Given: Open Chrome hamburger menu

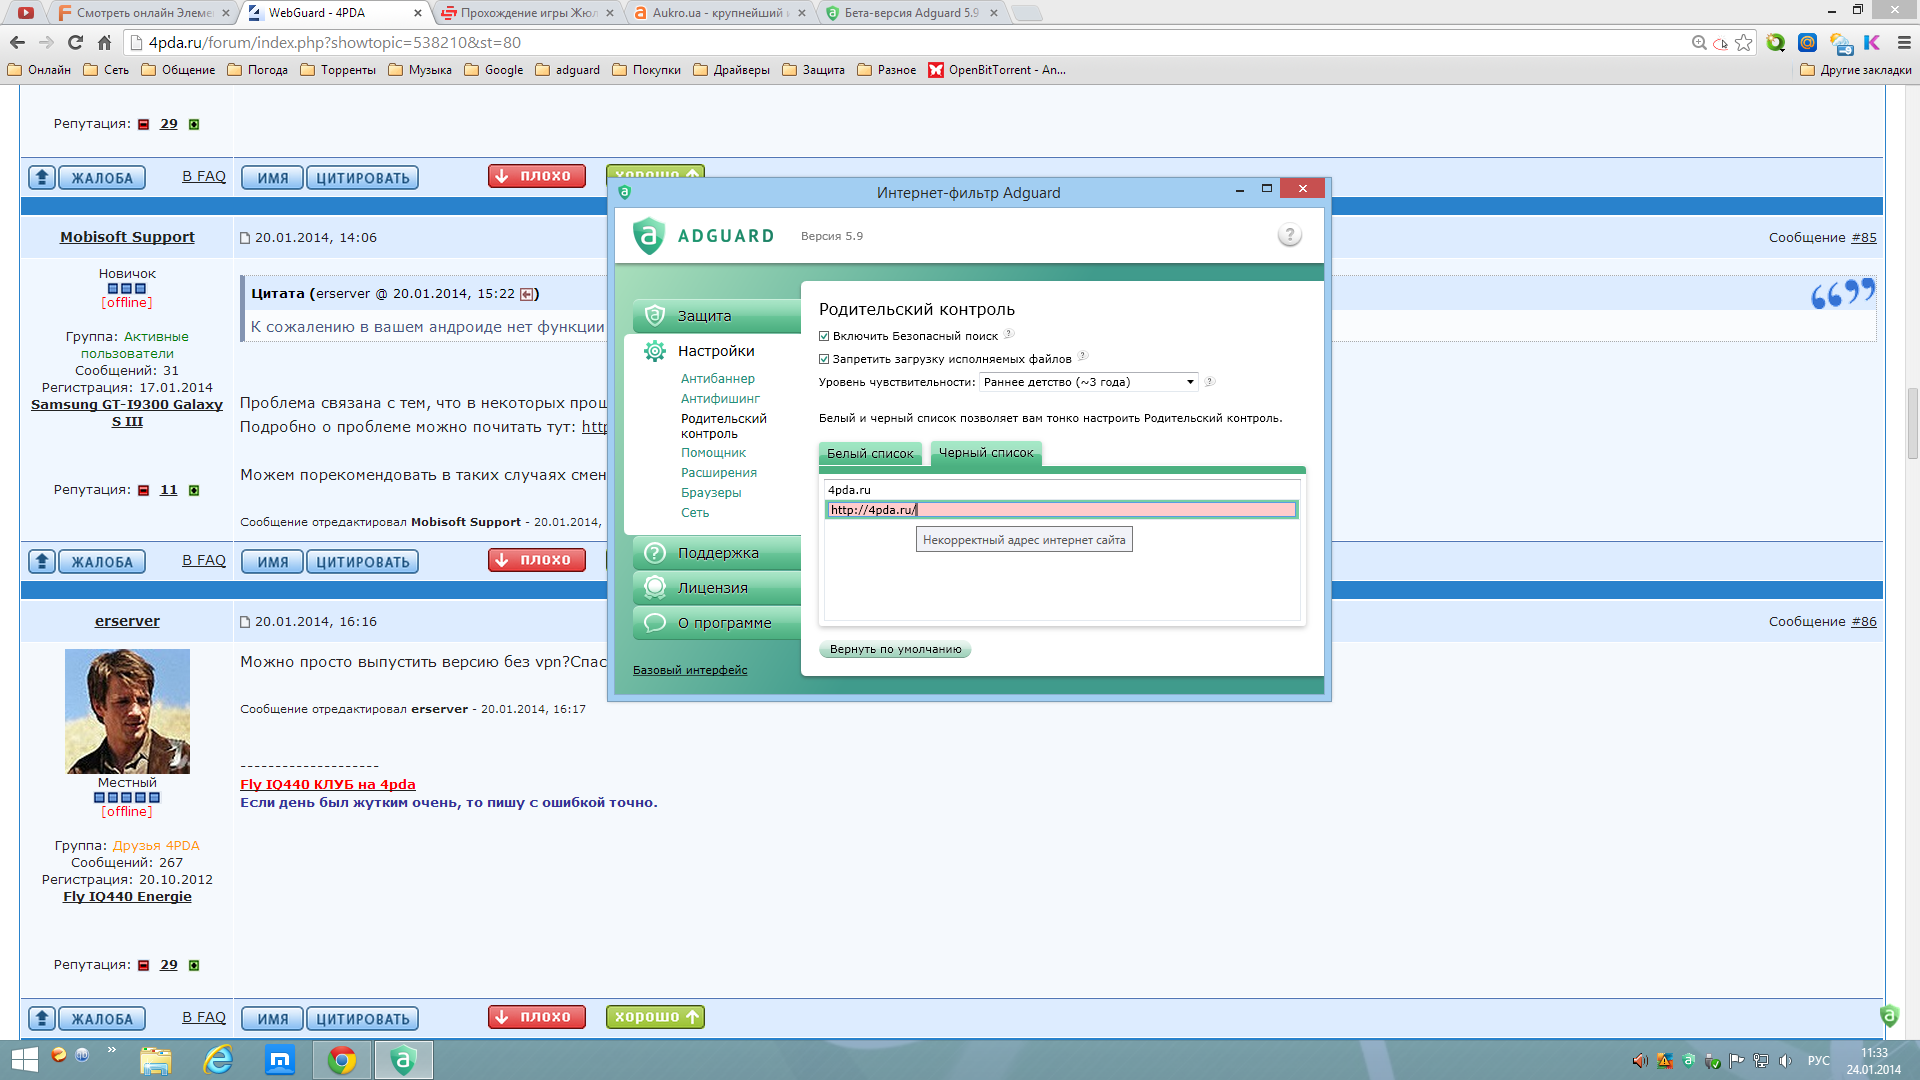Looking at the screenshot, I should tap(1904, 42).
